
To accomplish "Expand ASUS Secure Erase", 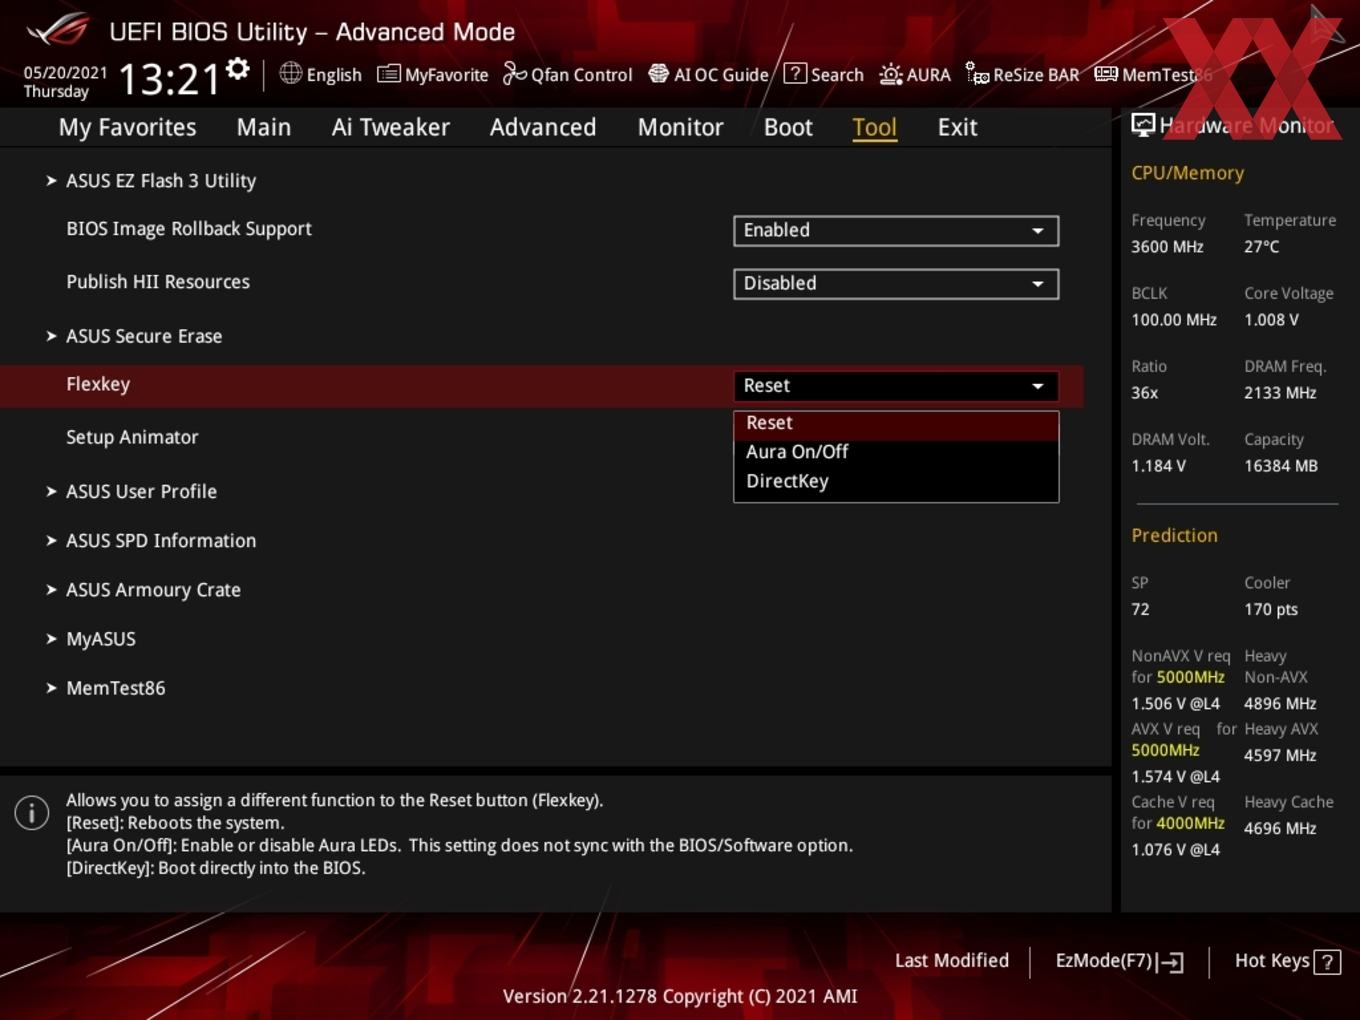I will 143,336.
